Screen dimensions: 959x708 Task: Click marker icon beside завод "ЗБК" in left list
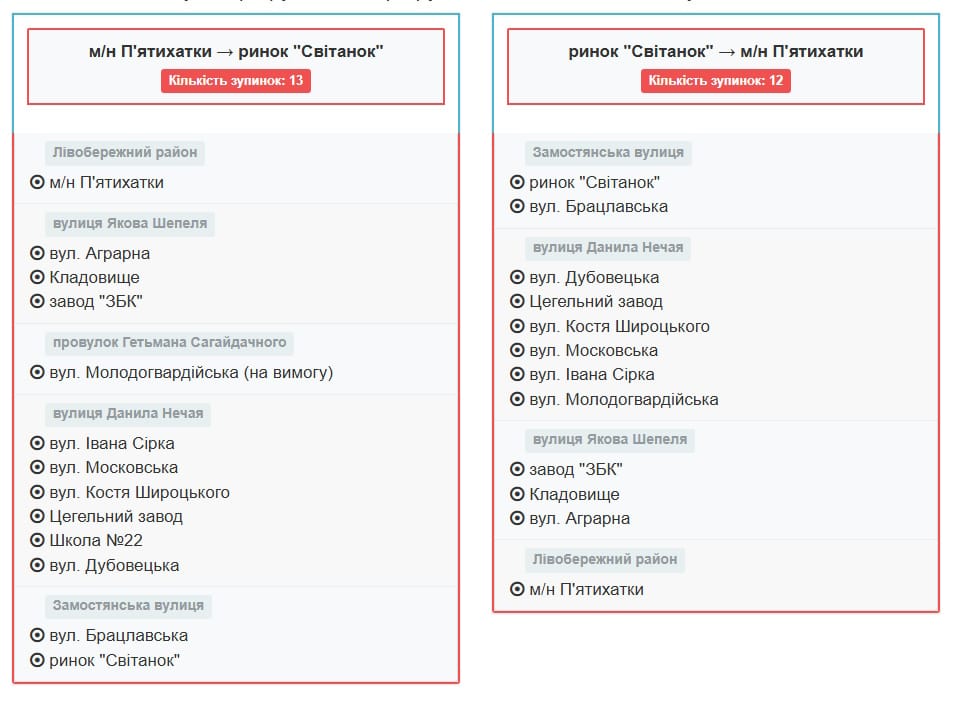point(37,302)
